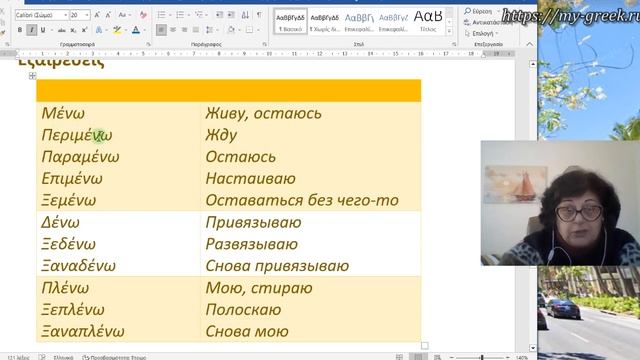
Task: Apply font color
Action: pos(136,30)
